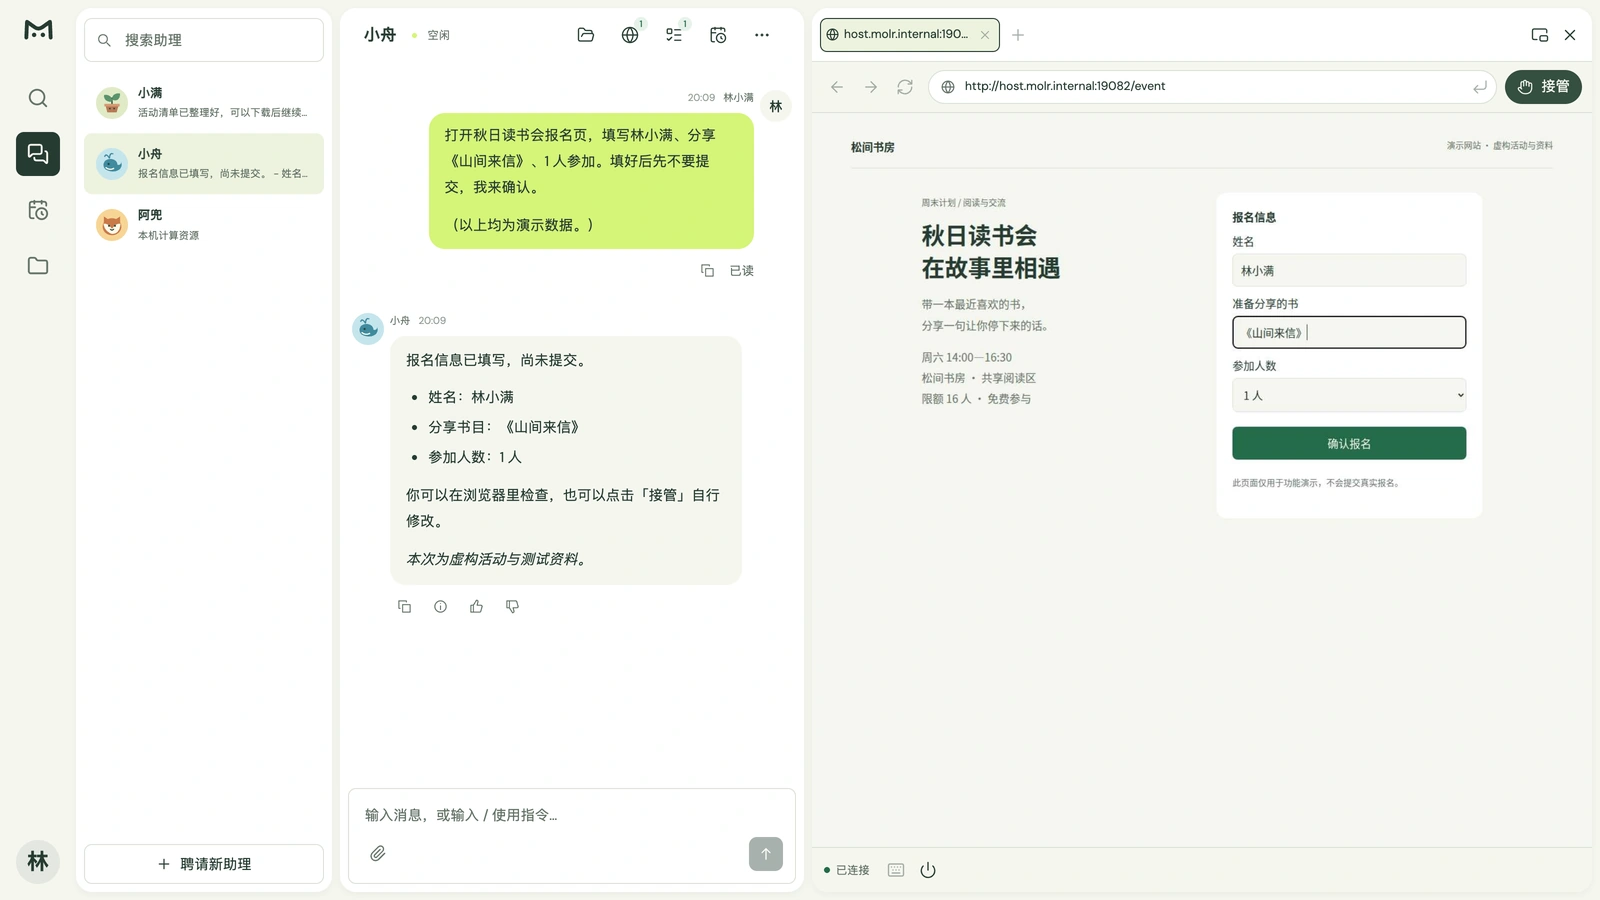Open the scheduled tasks sidebar icon

tap(38, 210)
